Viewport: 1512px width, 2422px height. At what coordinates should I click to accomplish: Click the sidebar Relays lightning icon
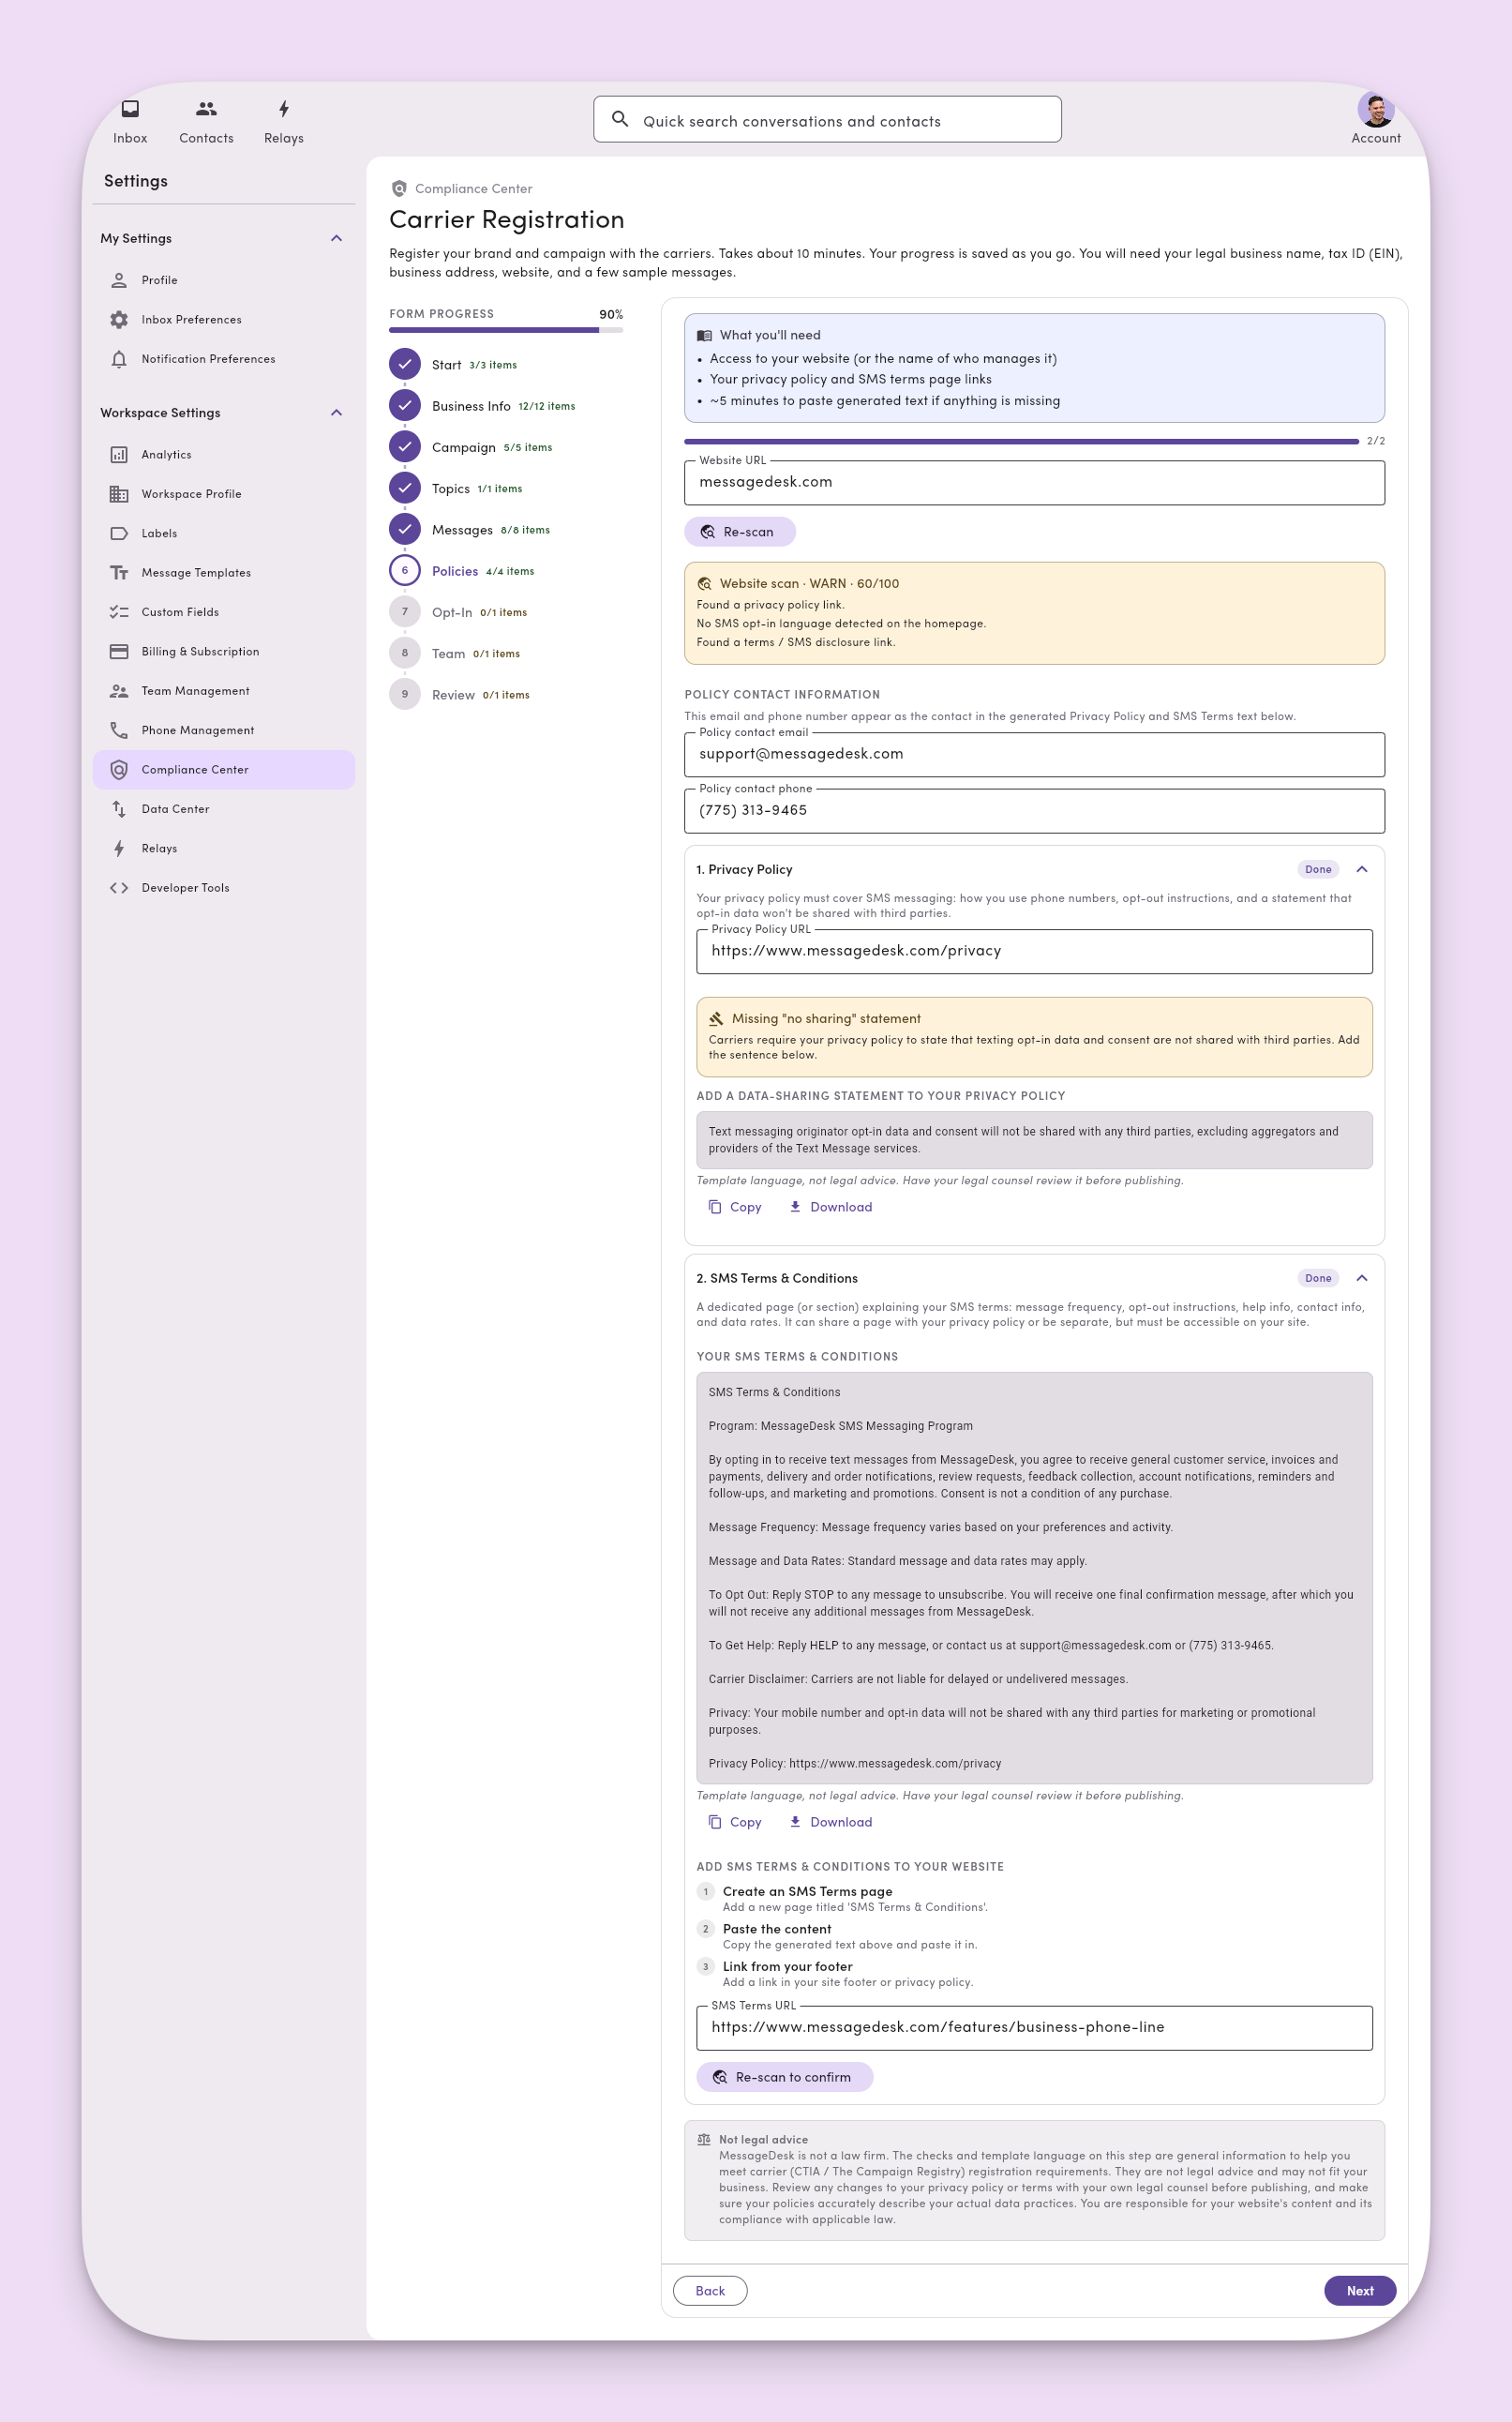click(x=119, y=848)
